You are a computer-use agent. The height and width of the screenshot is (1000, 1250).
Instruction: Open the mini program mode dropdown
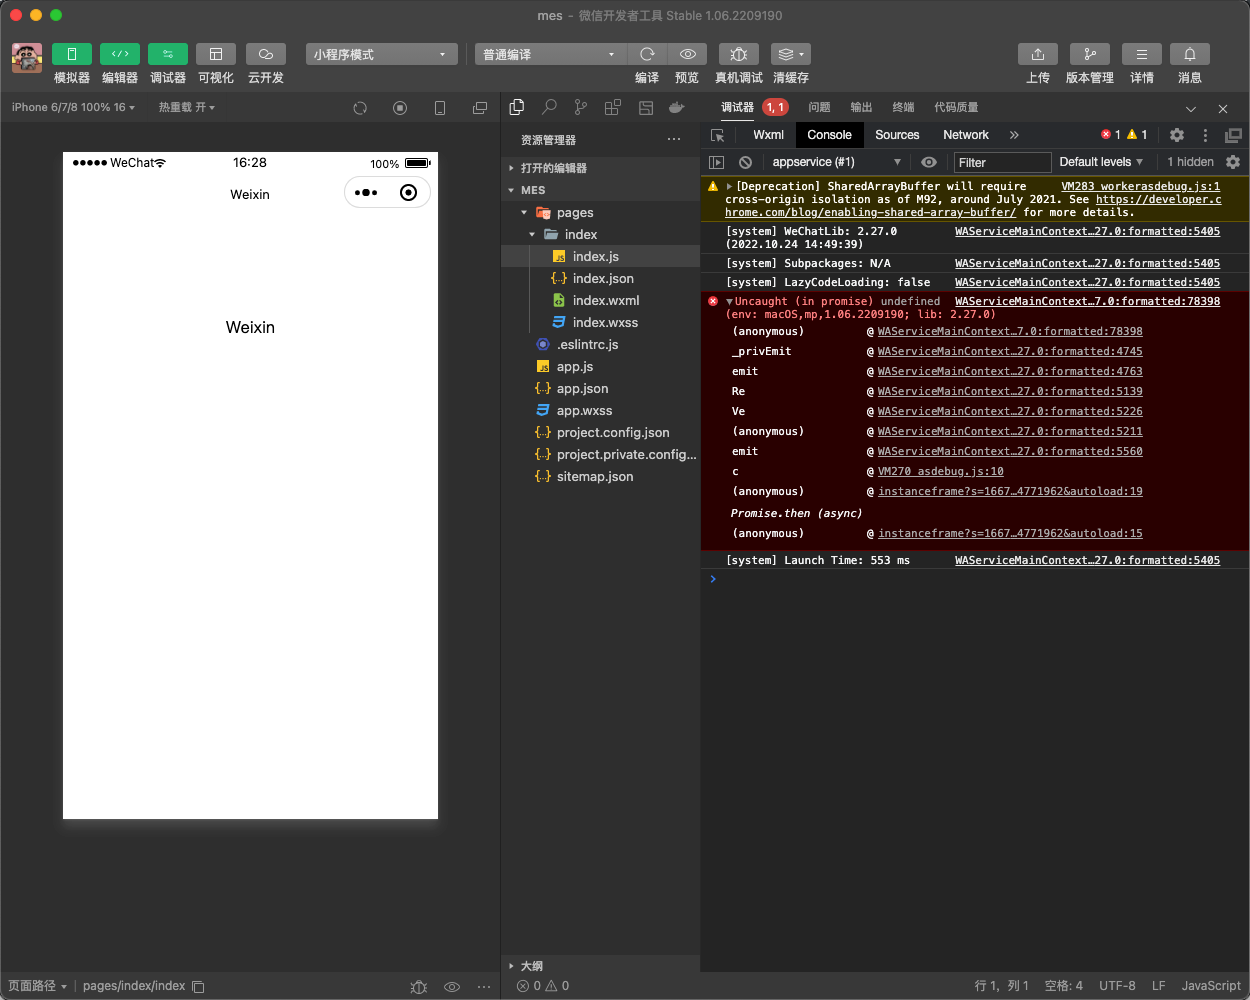(x=381, y=54)
